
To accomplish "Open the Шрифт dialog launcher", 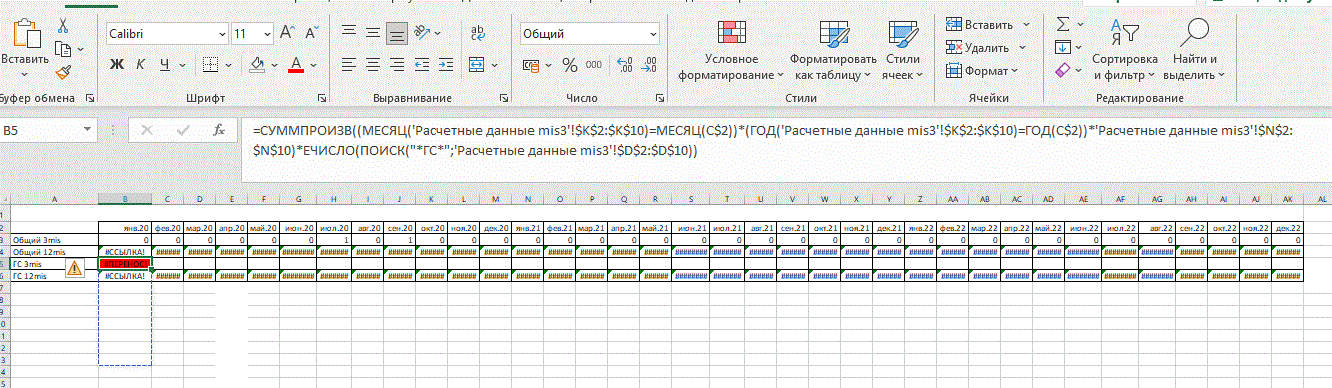I will coord(321,99).
